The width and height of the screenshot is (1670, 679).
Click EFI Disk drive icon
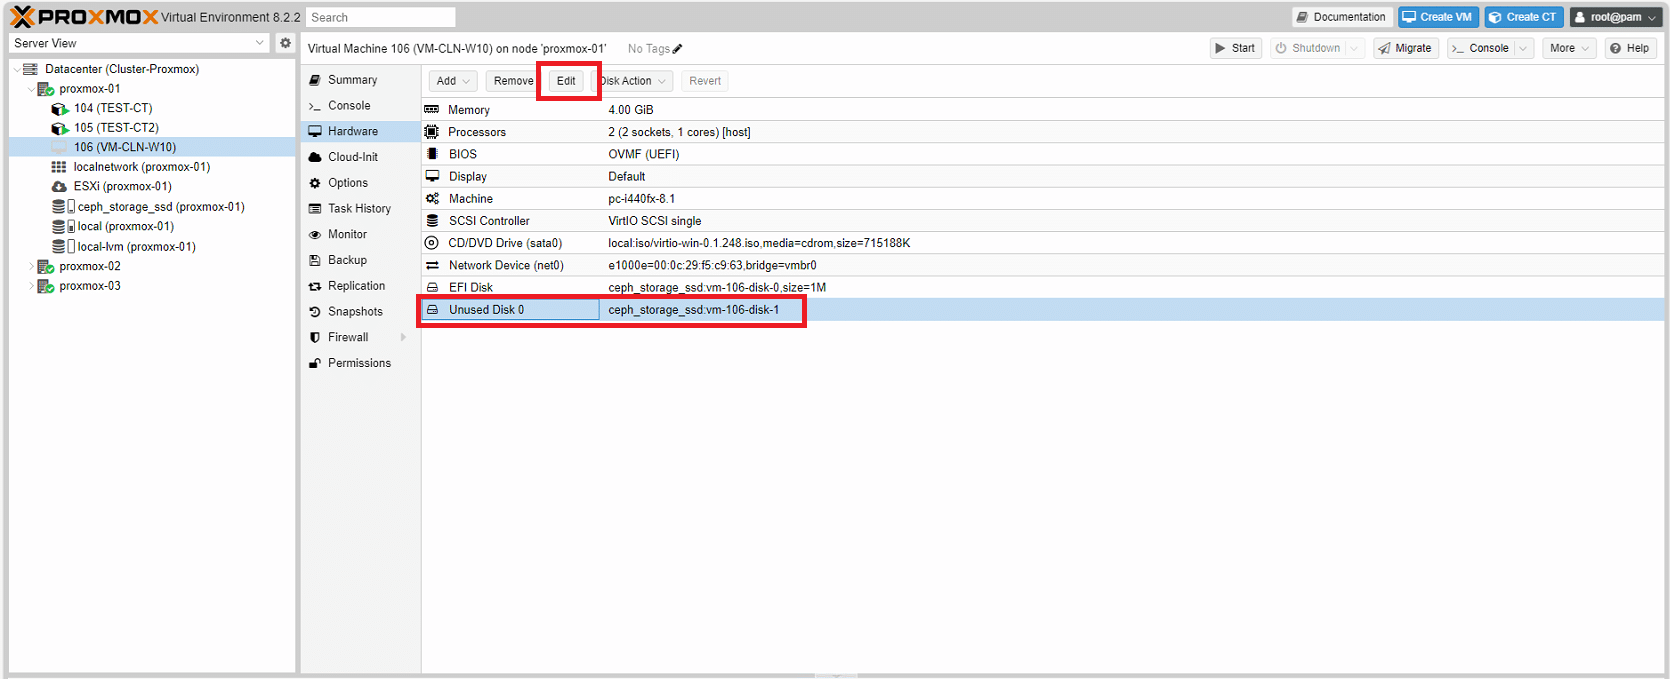[432, 287]
